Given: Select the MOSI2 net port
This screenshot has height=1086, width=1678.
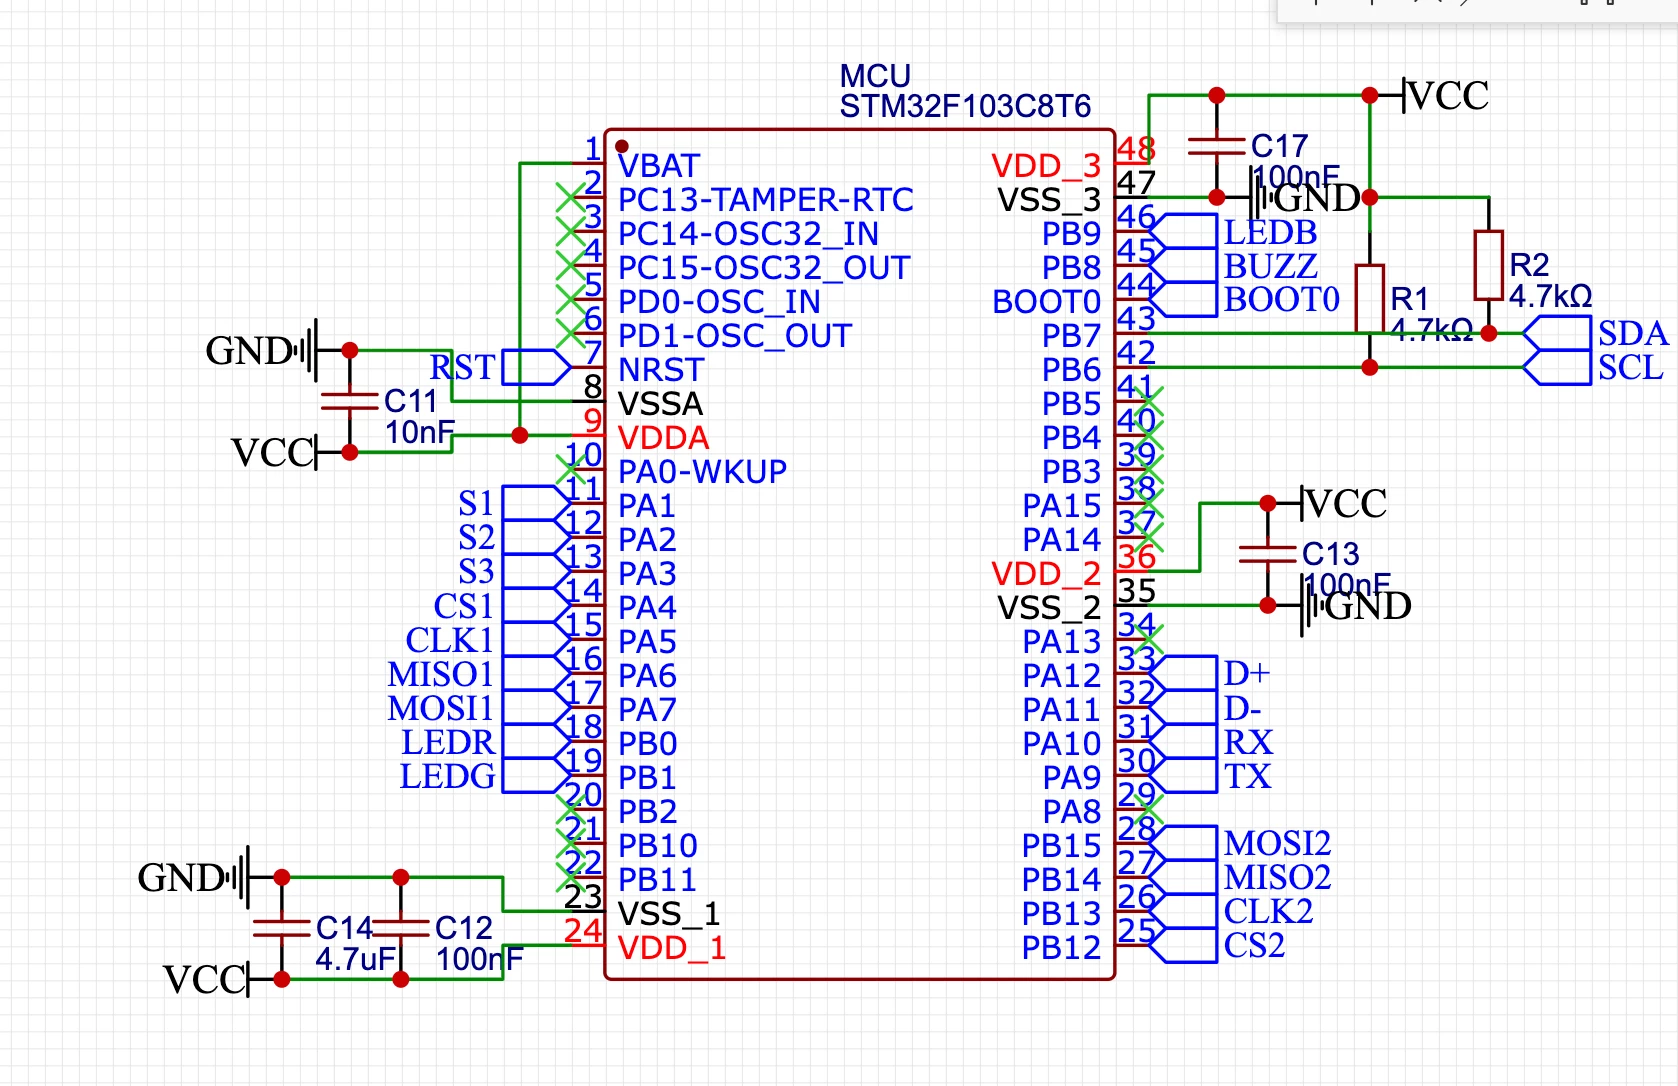Looking at the screenshot, I should tap(1240, 843).
